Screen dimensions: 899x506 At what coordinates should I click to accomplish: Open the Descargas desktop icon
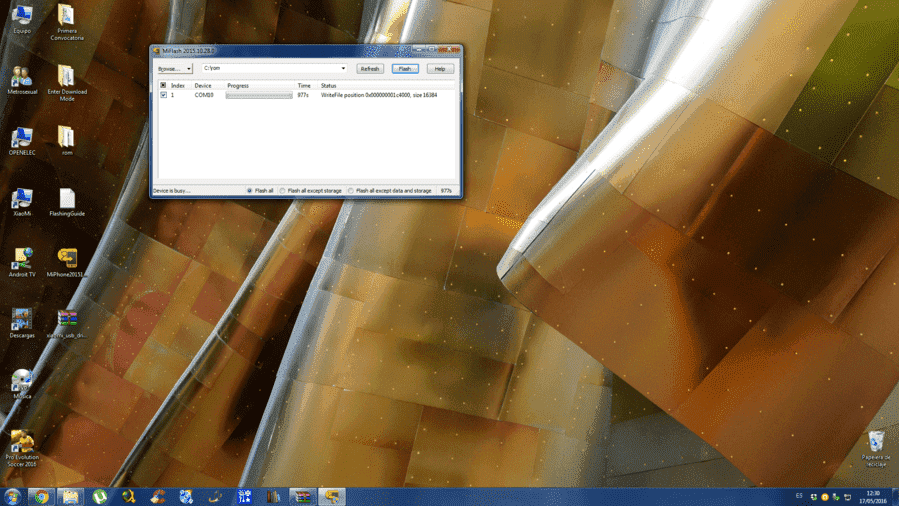point(22,324)
